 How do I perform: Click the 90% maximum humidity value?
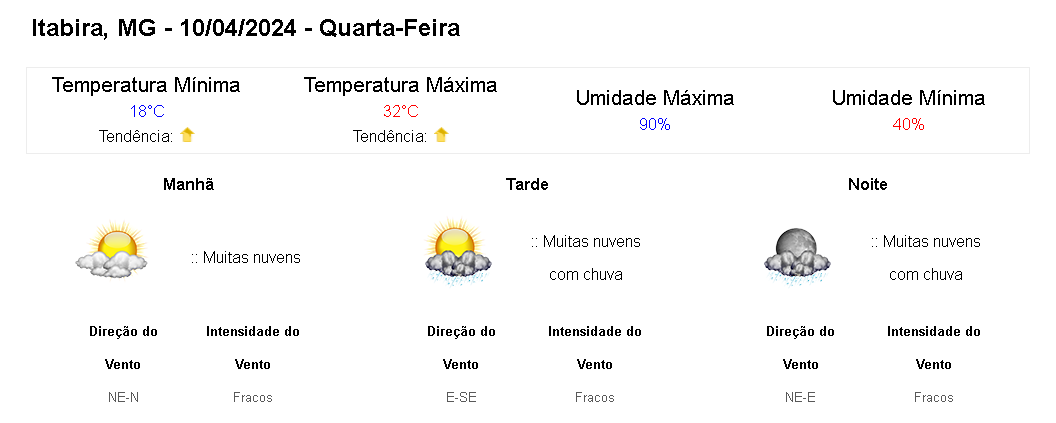click(x=654, y=124)
